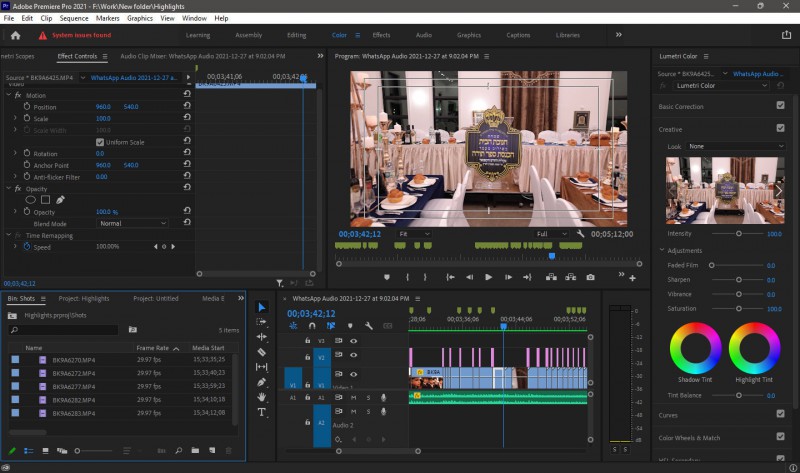800x473 pixels.
Task: Pick the Type tool
Action: [262, 412]
